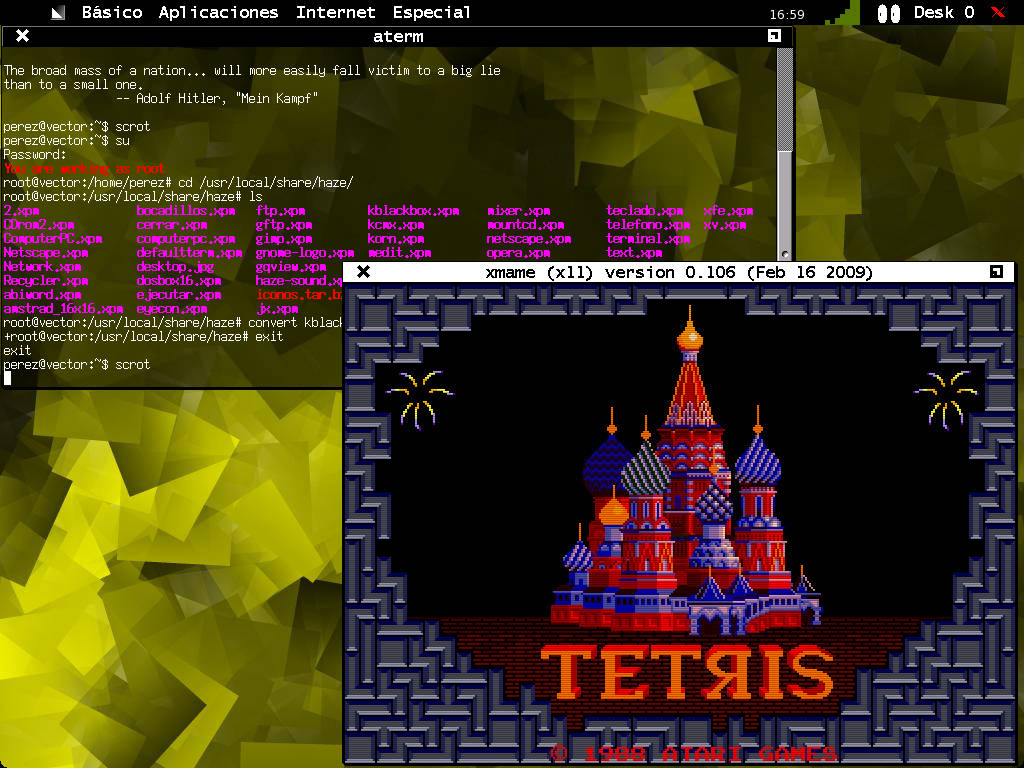
Task: Click the file gqview.xpm
Action: pos(291,266)
